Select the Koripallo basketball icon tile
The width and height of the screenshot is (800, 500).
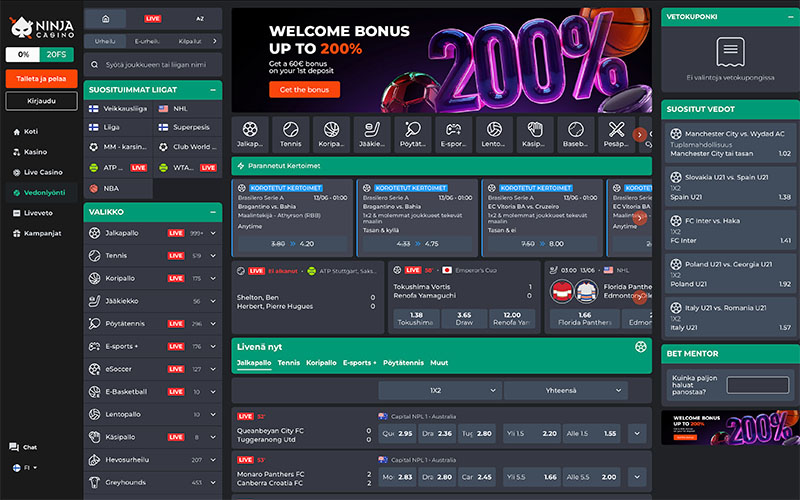[x=331, y=135]
